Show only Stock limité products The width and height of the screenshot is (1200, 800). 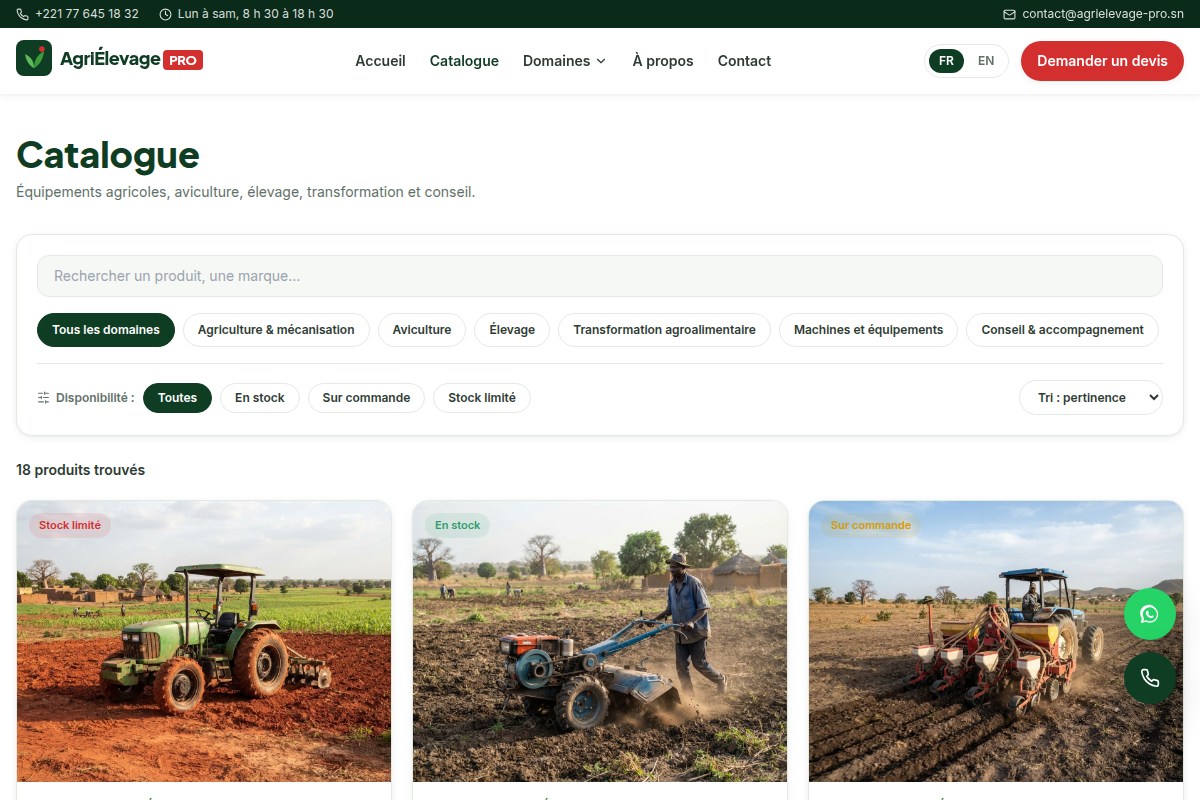(x=482, y=398)
